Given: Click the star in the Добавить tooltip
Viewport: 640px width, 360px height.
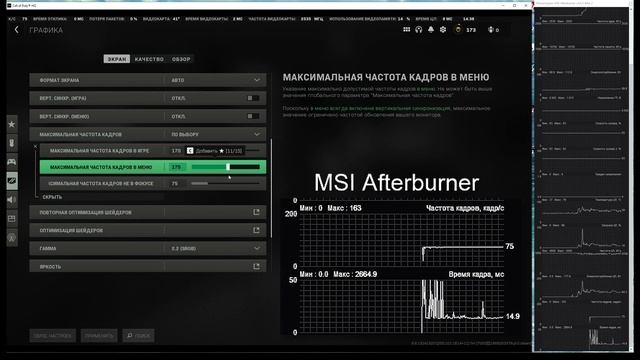Looking at the screenshot, I should click(x=222, y=151).
